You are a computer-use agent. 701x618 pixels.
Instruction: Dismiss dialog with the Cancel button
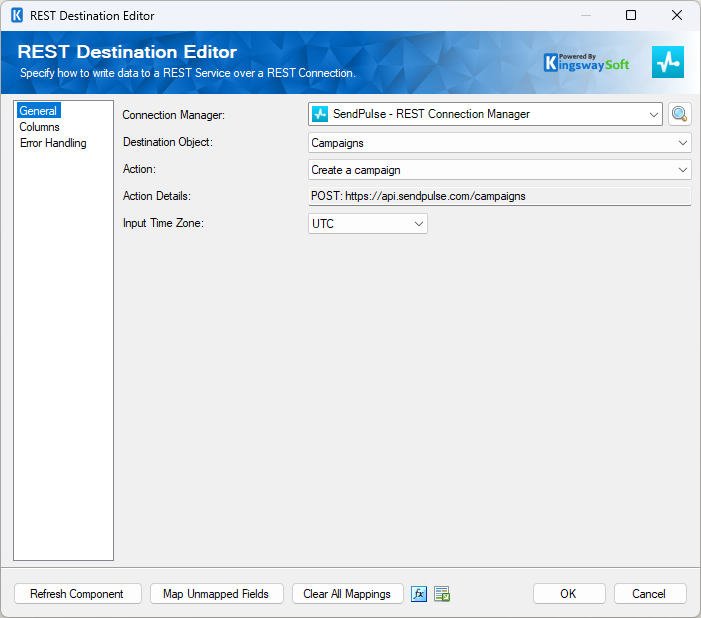[x=650, y=594]
